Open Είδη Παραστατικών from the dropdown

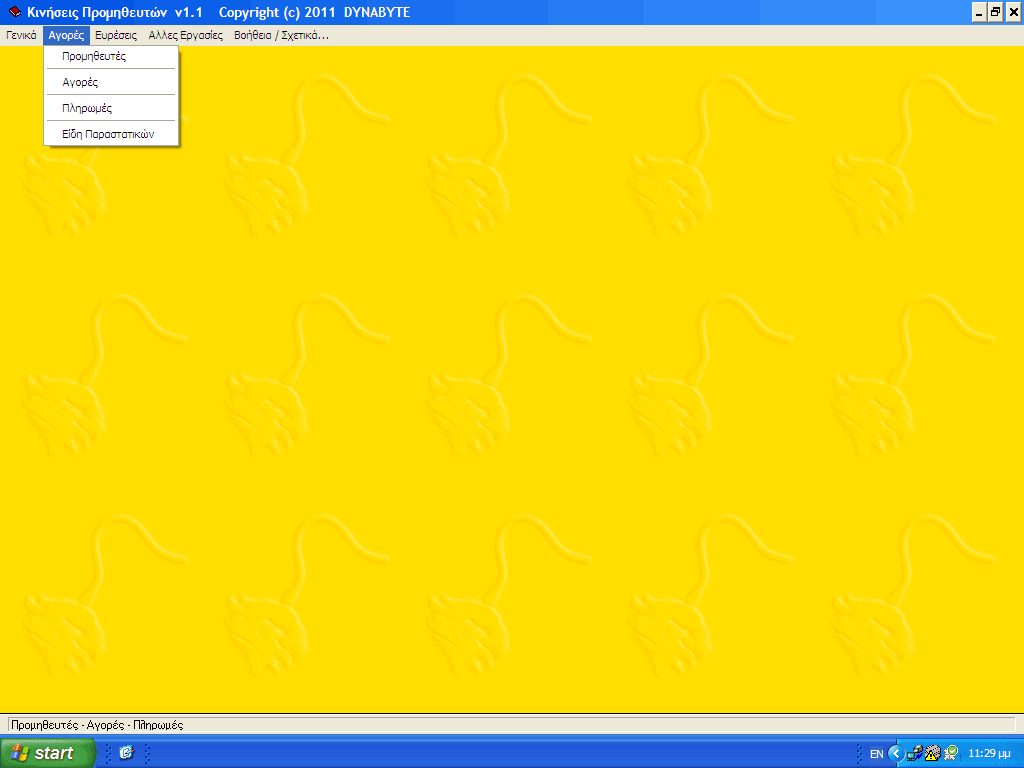(x=111, y=135)
